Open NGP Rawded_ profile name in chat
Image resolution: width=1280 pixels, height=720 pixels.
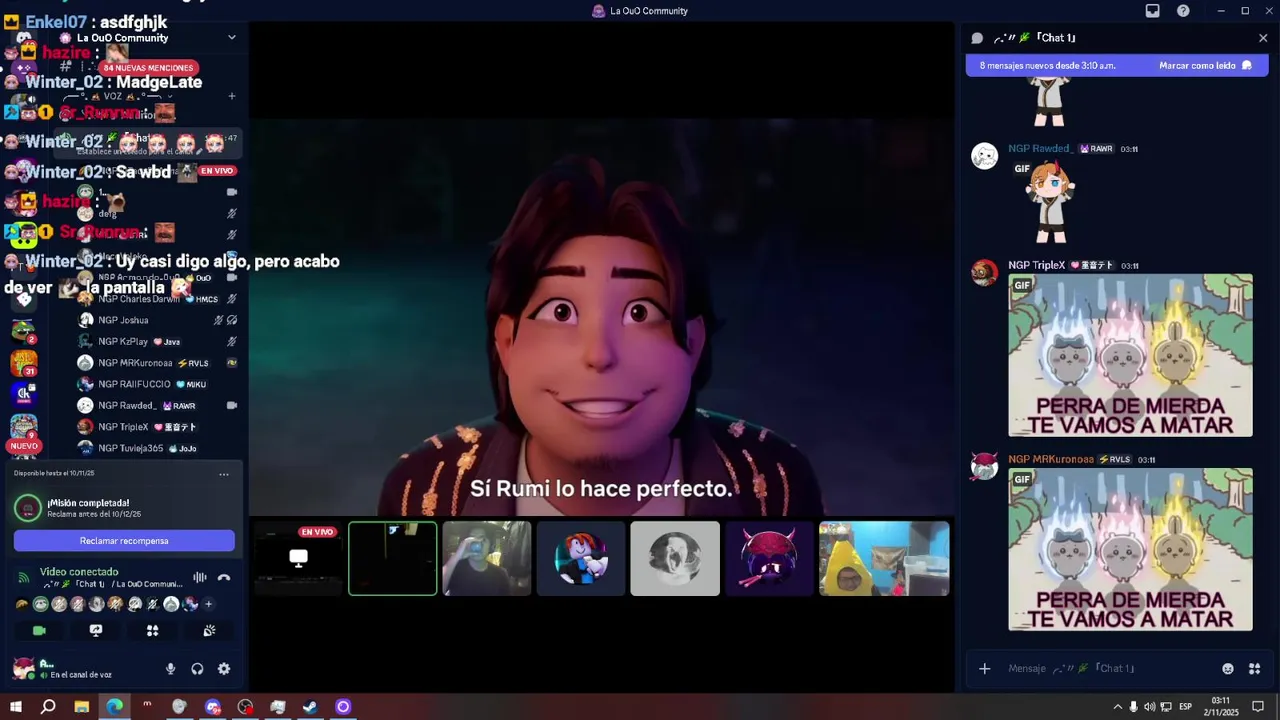(1040, 149)
